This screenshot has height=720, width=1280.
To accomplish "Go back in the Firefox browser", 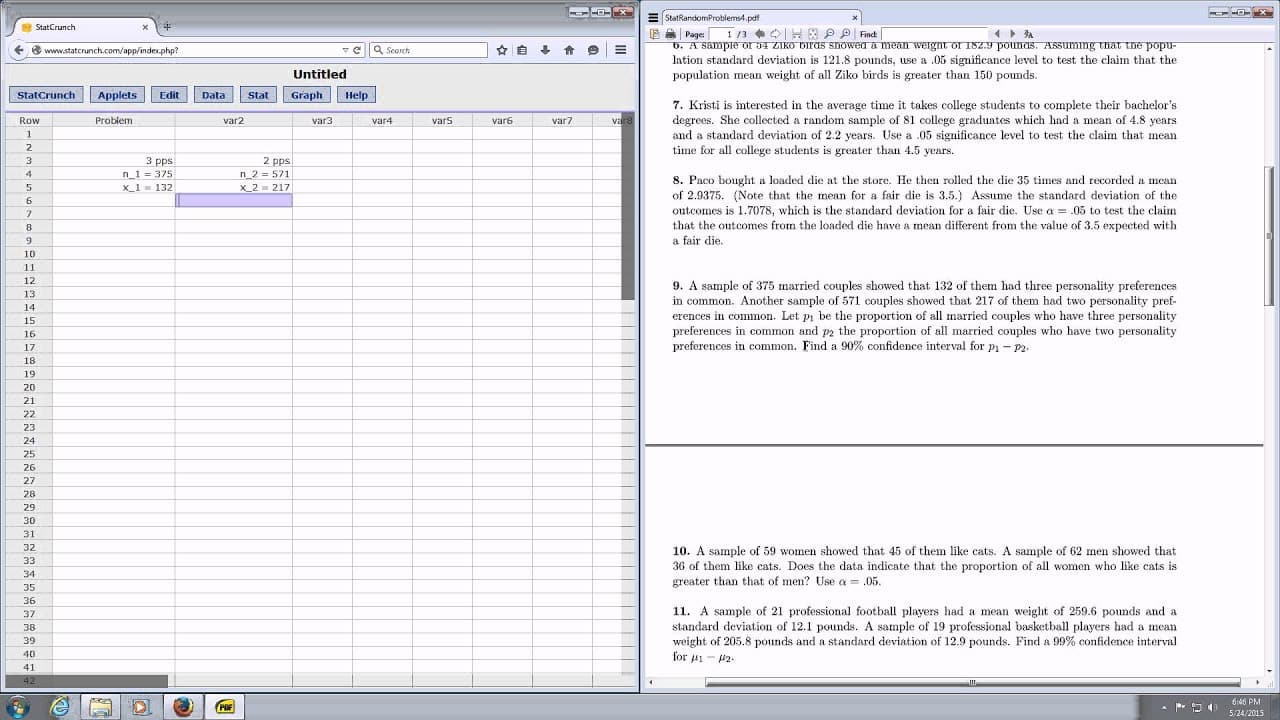I will (20, 50).
